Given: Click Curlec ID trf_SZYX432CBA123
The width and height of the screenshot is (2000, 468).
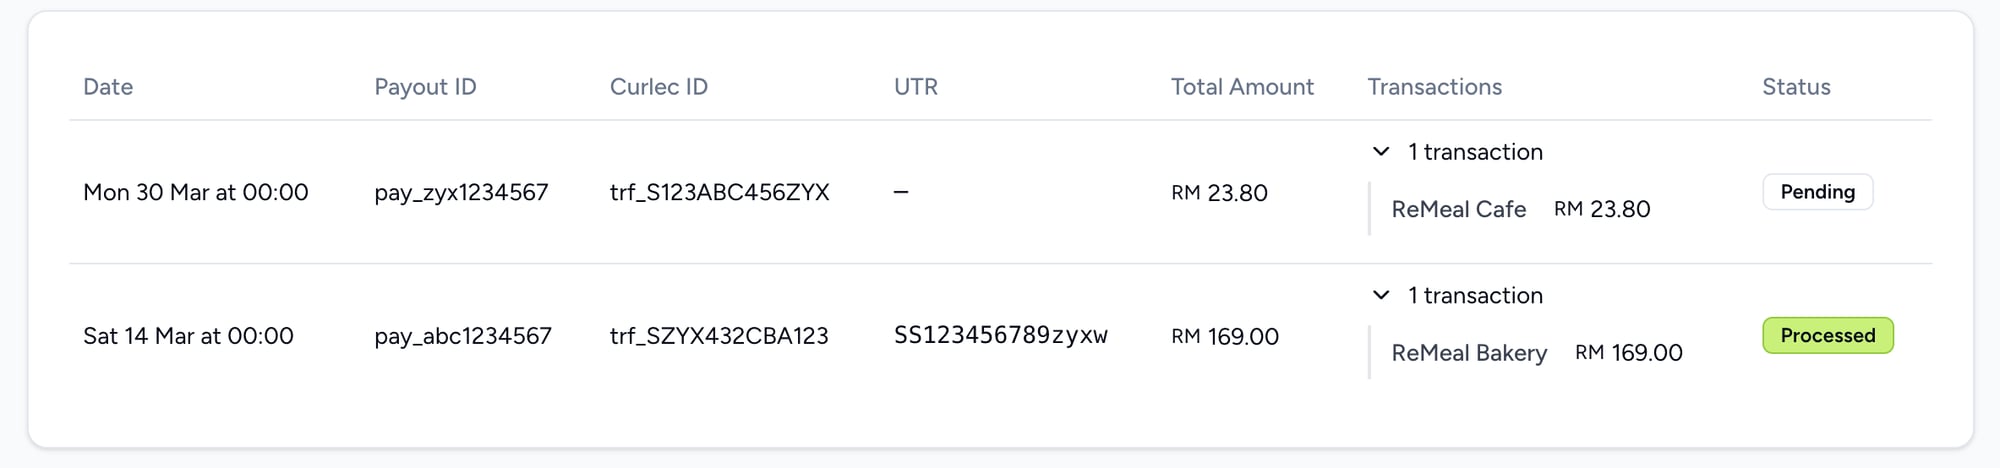Looking at the screenshot, I should point(719,336).
